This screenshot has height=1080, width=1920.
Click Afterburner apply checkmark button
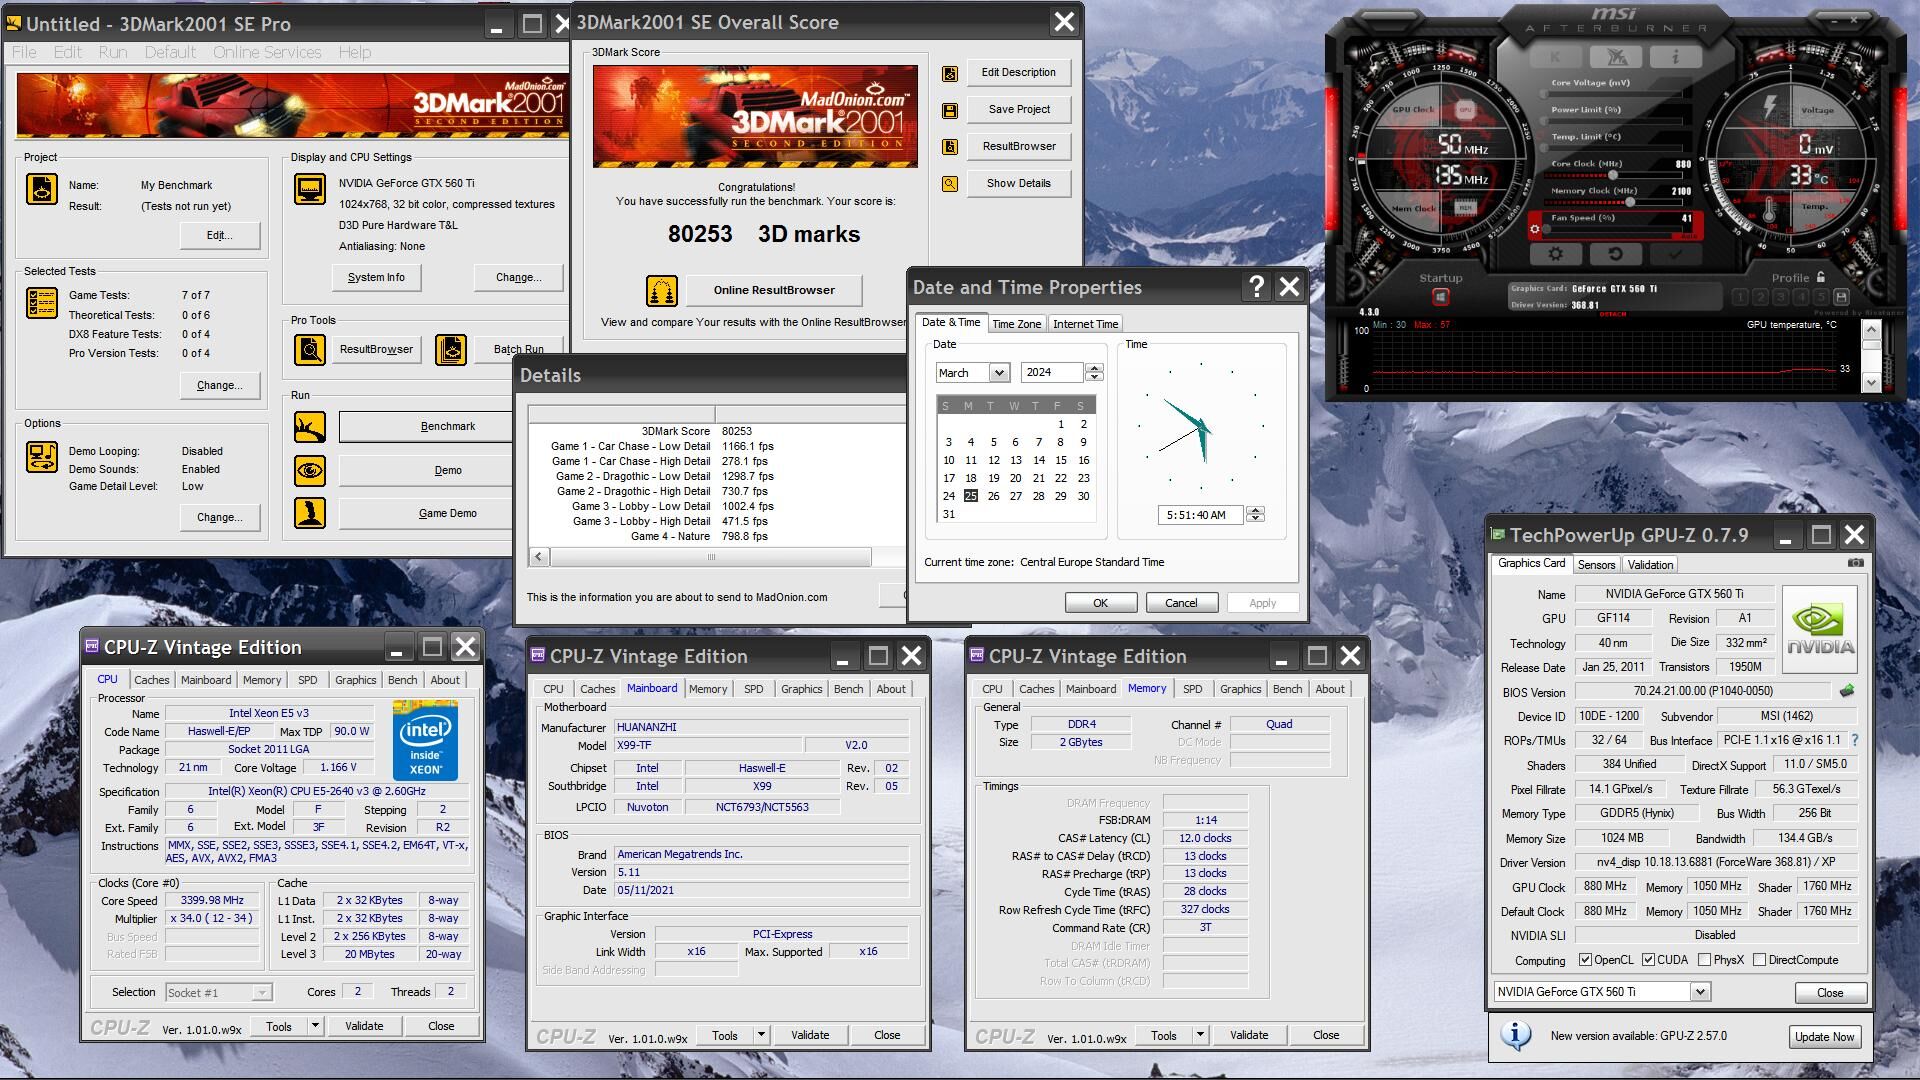click(1674, 254)
